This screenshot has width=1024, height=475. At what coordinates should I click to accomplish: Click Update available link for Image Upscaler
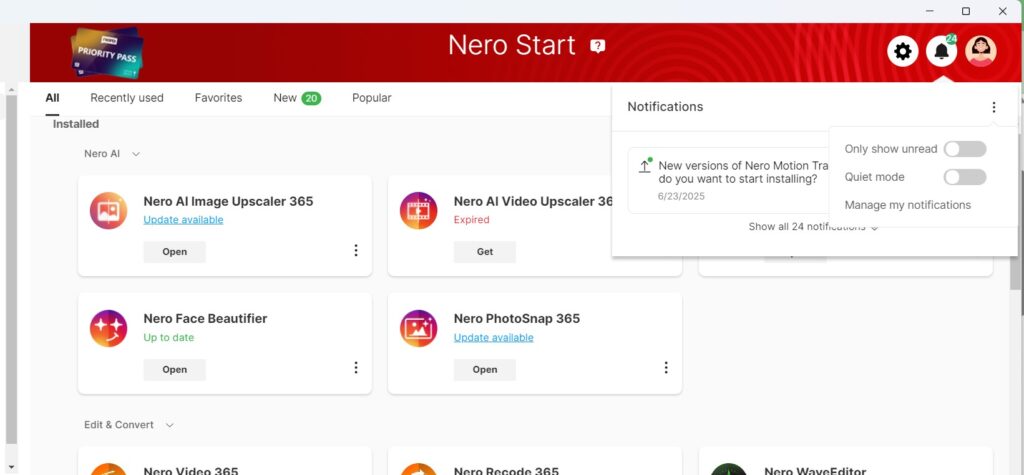184,220
